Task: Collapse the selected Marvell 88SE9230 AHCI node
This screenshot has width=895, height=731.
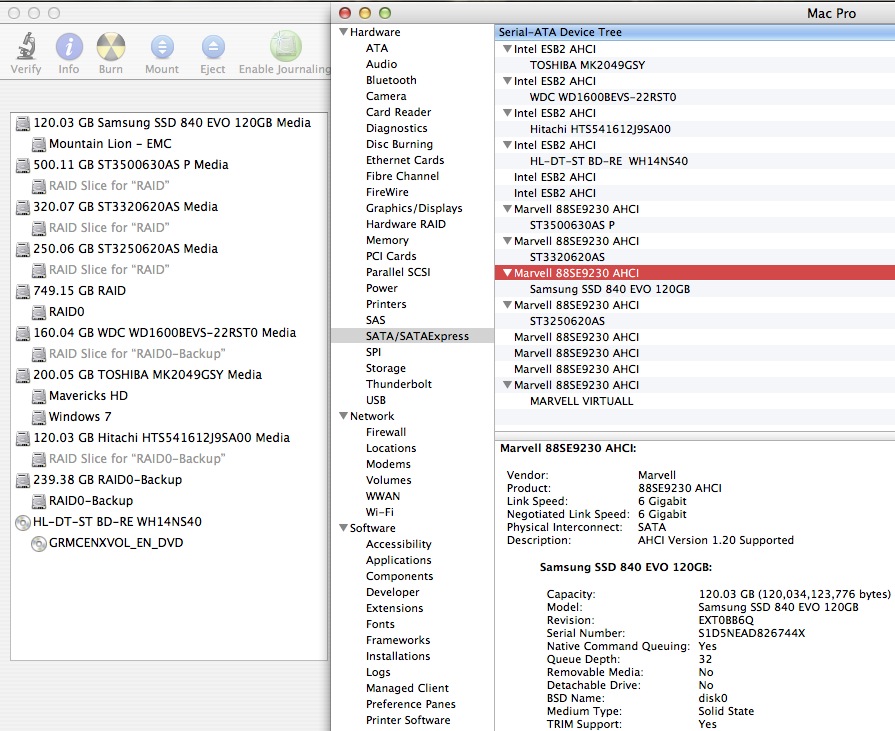Action: [x=507, y=273]
